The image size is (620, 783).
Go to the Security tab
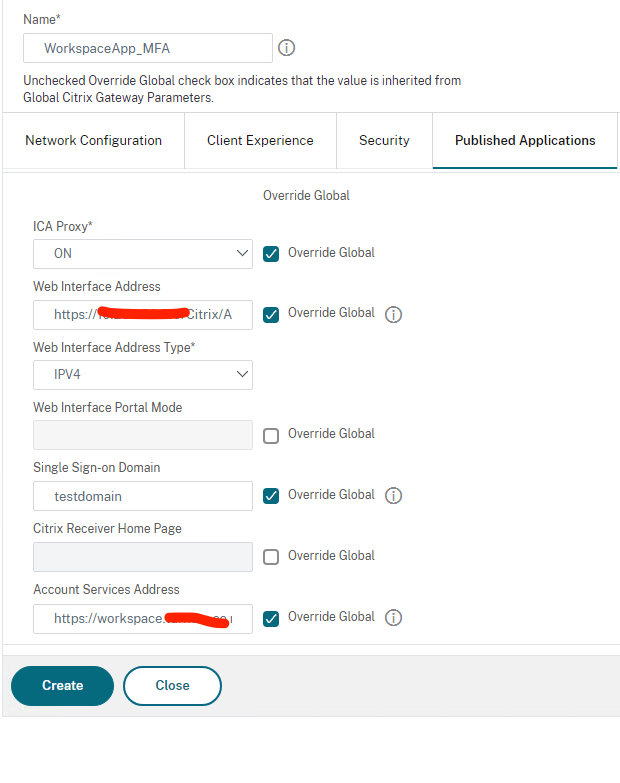click(384, 141)
